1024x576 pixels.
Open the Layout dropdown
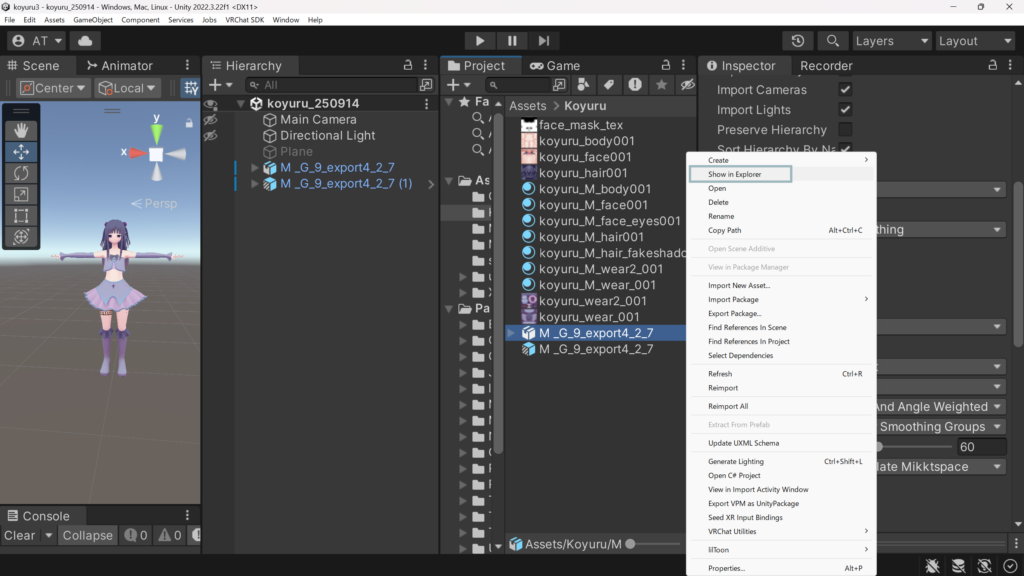(x=975, y=40)
